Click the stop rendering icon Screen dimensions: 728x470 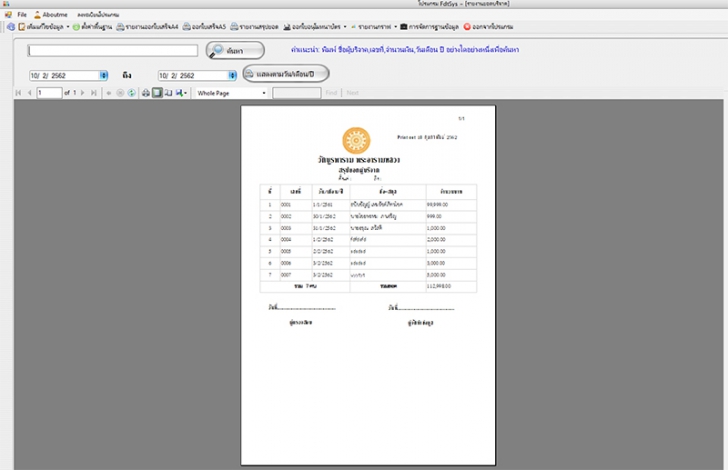pos(120,93)
